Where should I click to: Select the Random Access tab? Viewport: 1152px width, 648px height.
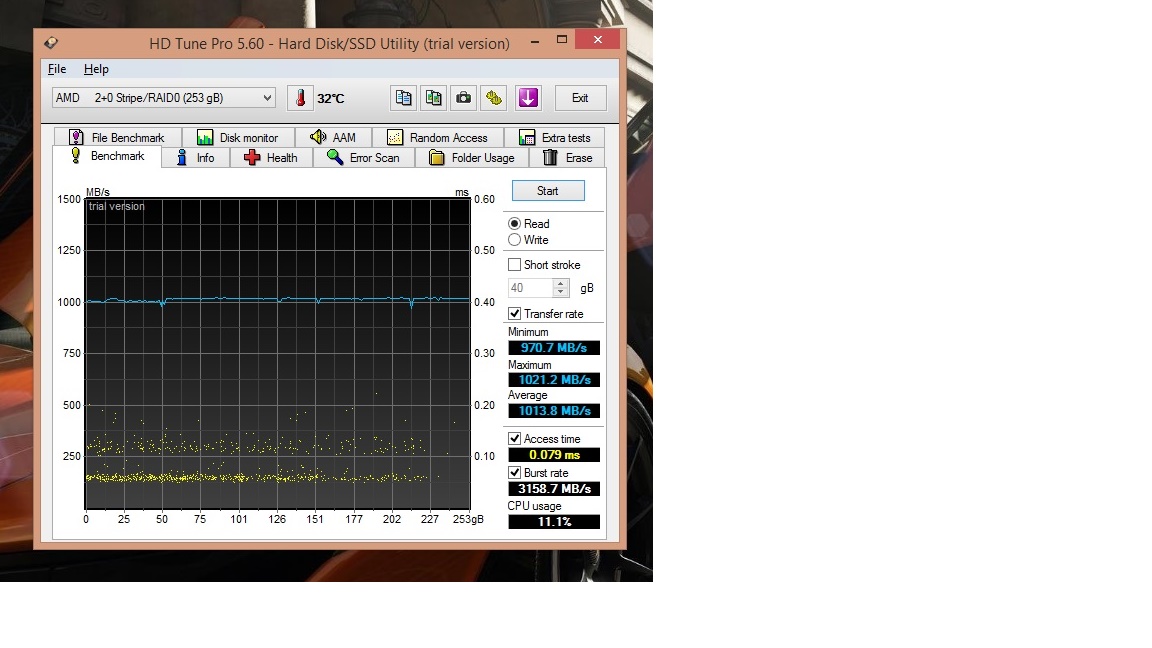[438, 137]
